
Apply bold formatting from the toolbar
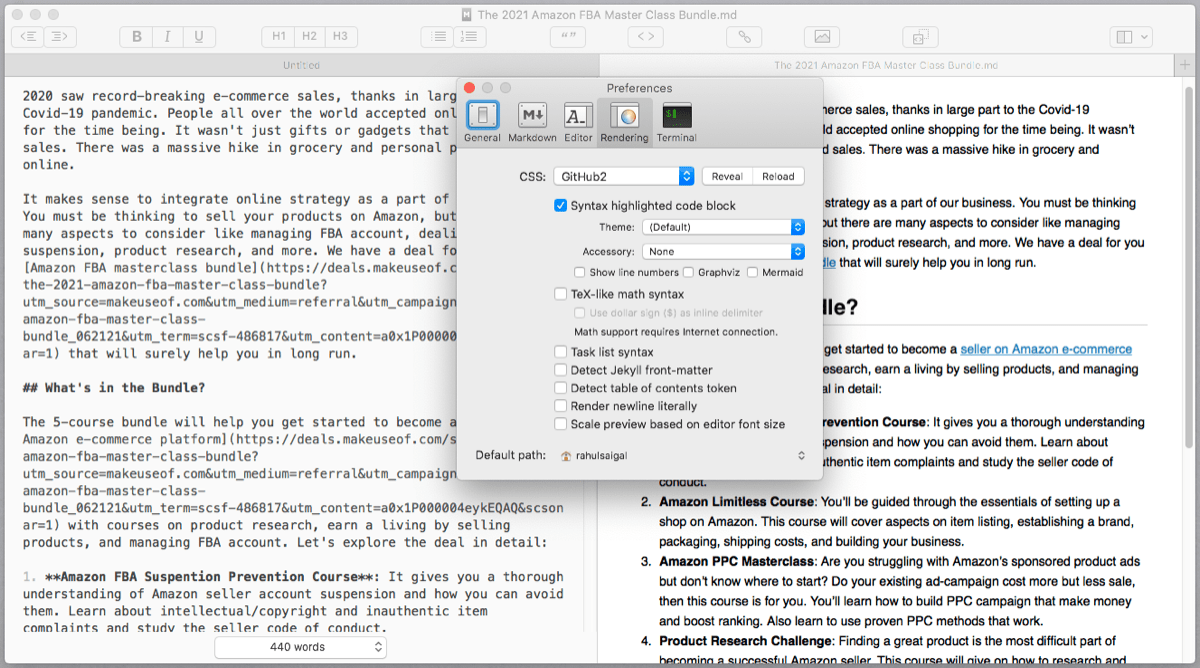point(136,37)
